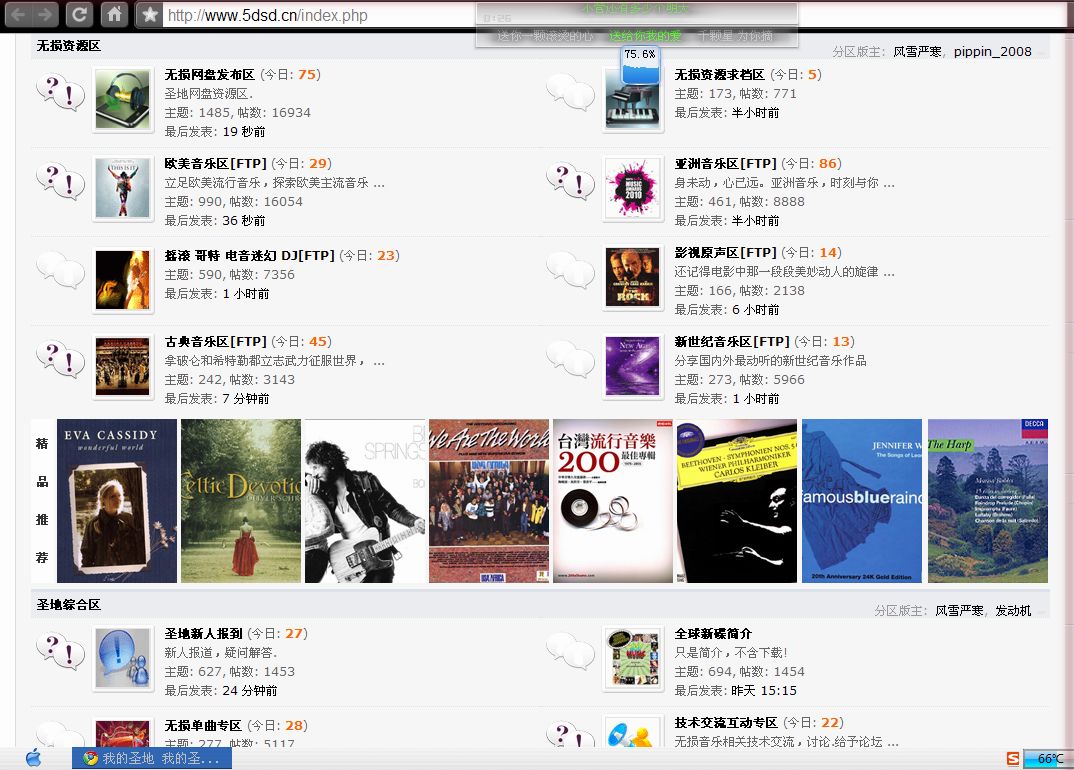The image size is (1074, 770).
Task: Open last post 7 分钟前 link
Action: [246, 399]
